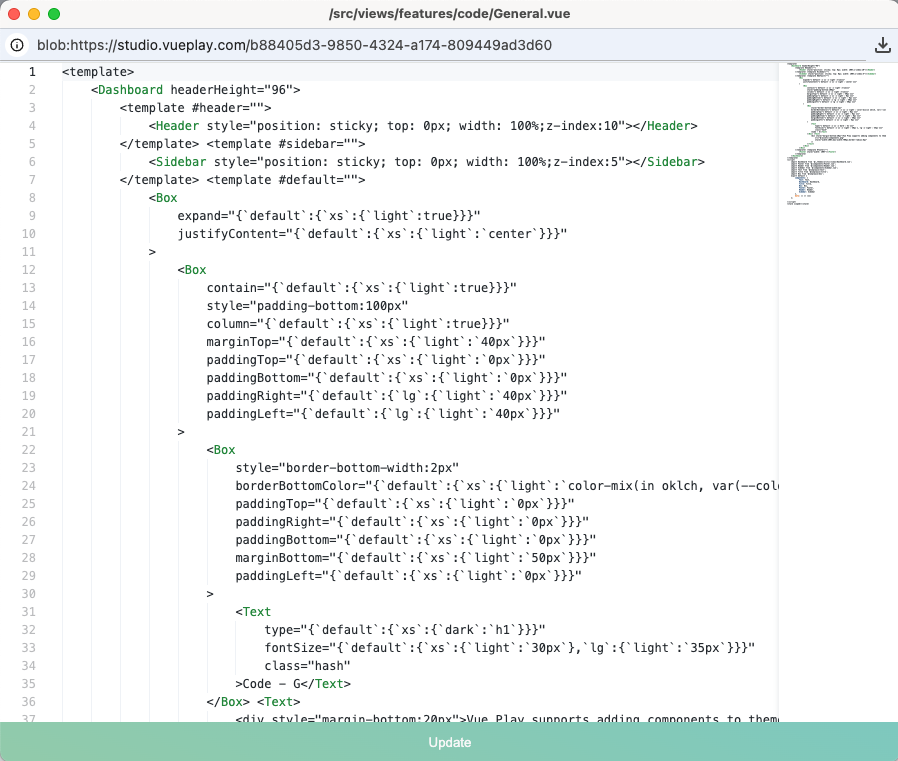Screen dimensions: 898x761
Task: Click the marginBottom attribute on line 28
Action: (416, 558)
